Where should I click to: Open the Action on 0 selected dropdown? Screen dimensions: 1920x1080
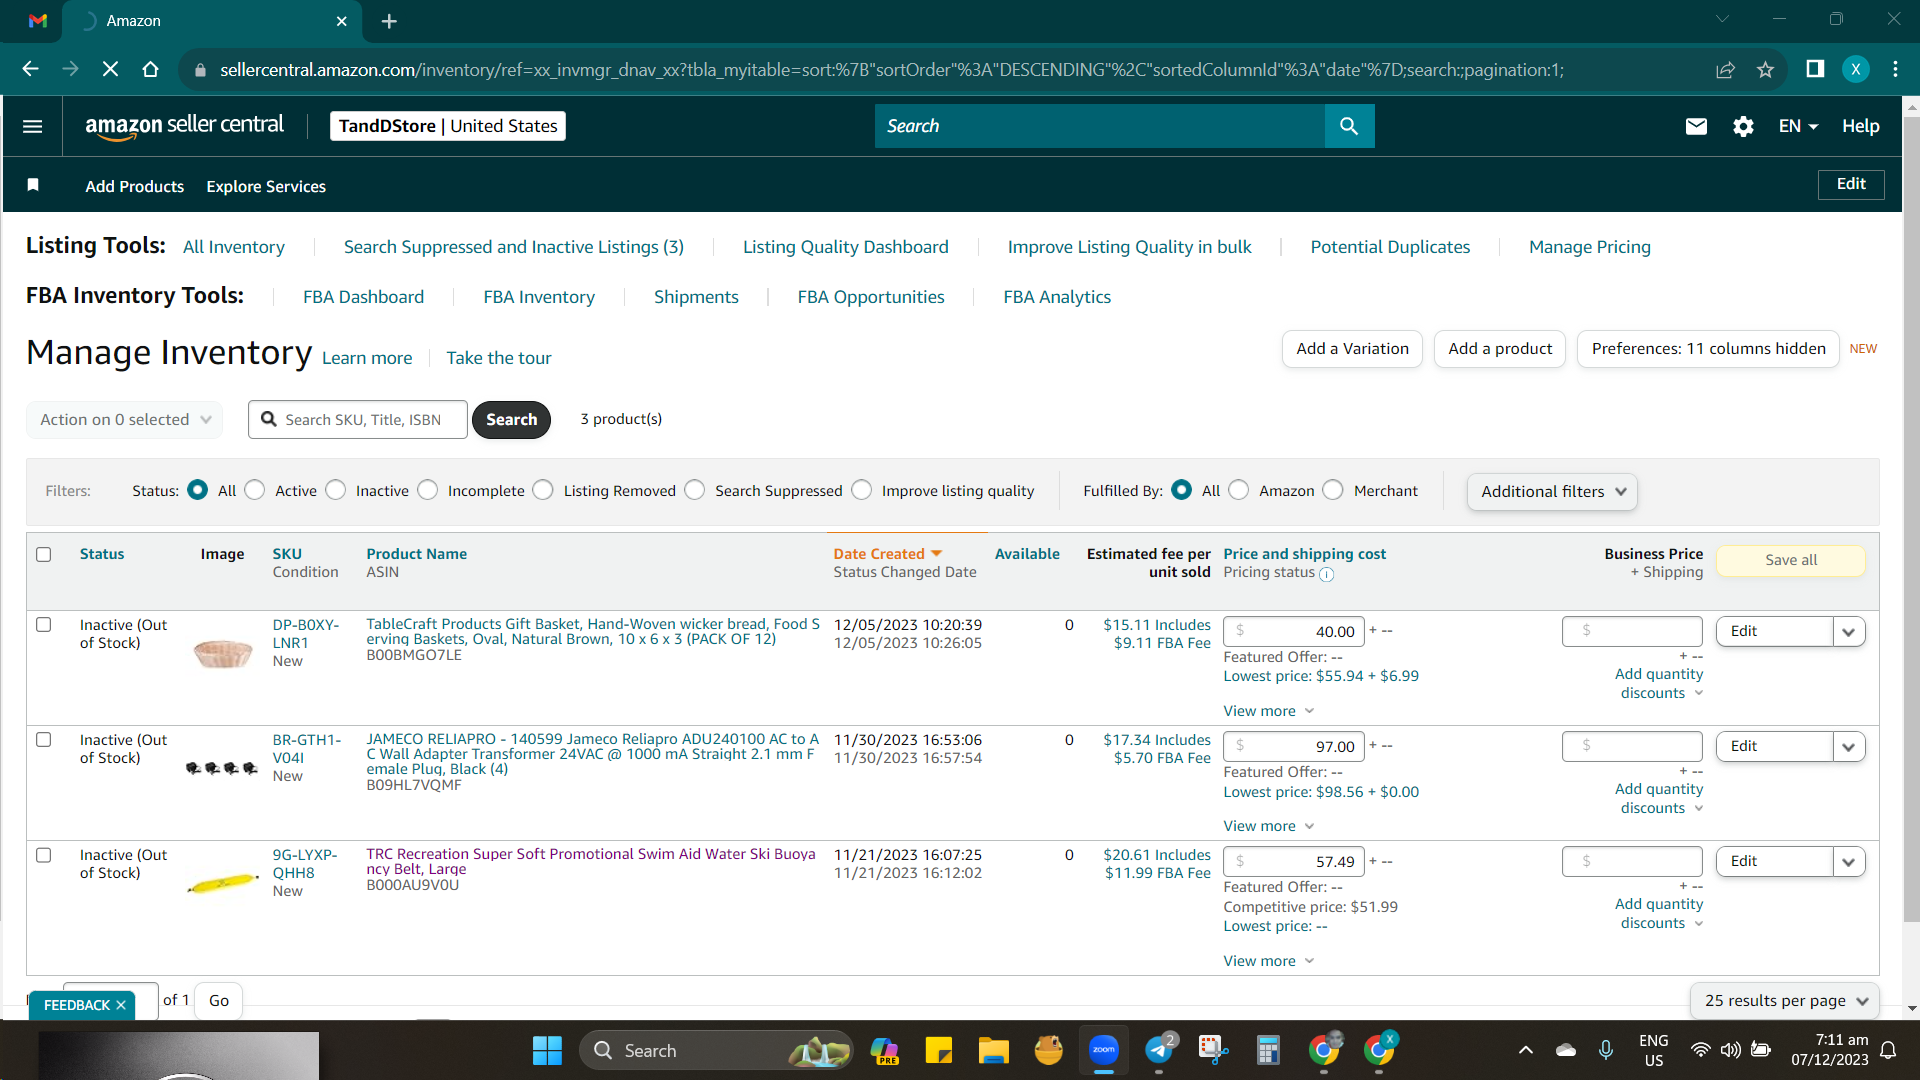(x=125, y=420)
